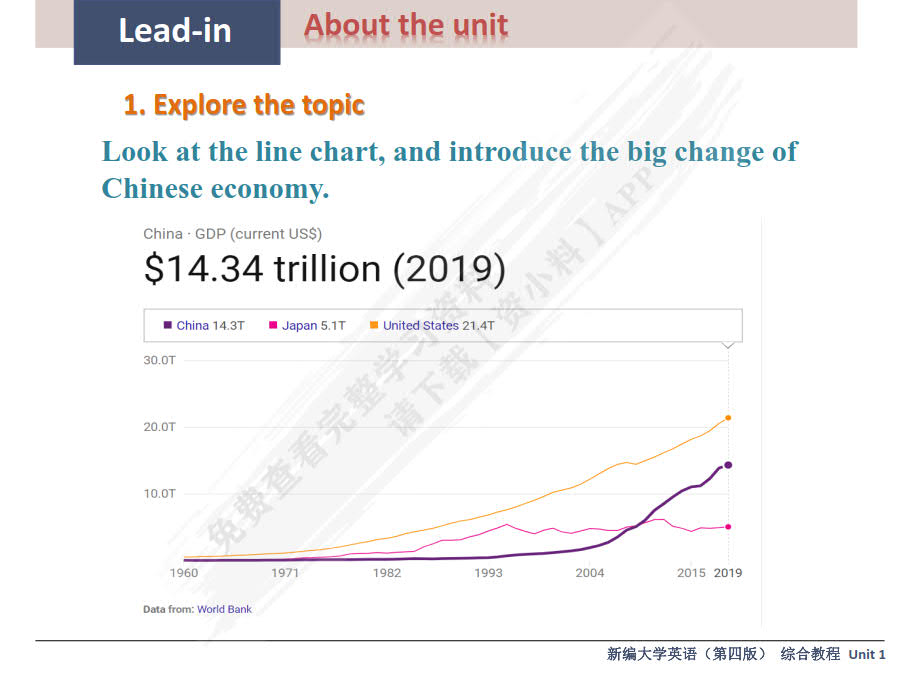Click the Lead-in tab
Screen dimensions: 900x675
(x=176, y=31)
